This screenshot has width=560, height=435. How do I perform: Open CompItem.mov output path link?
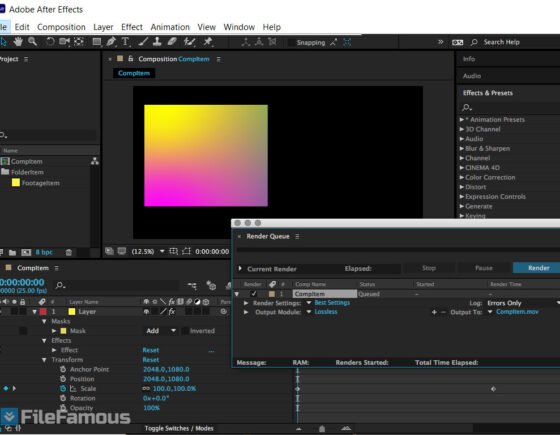click(x=517, y=312)
